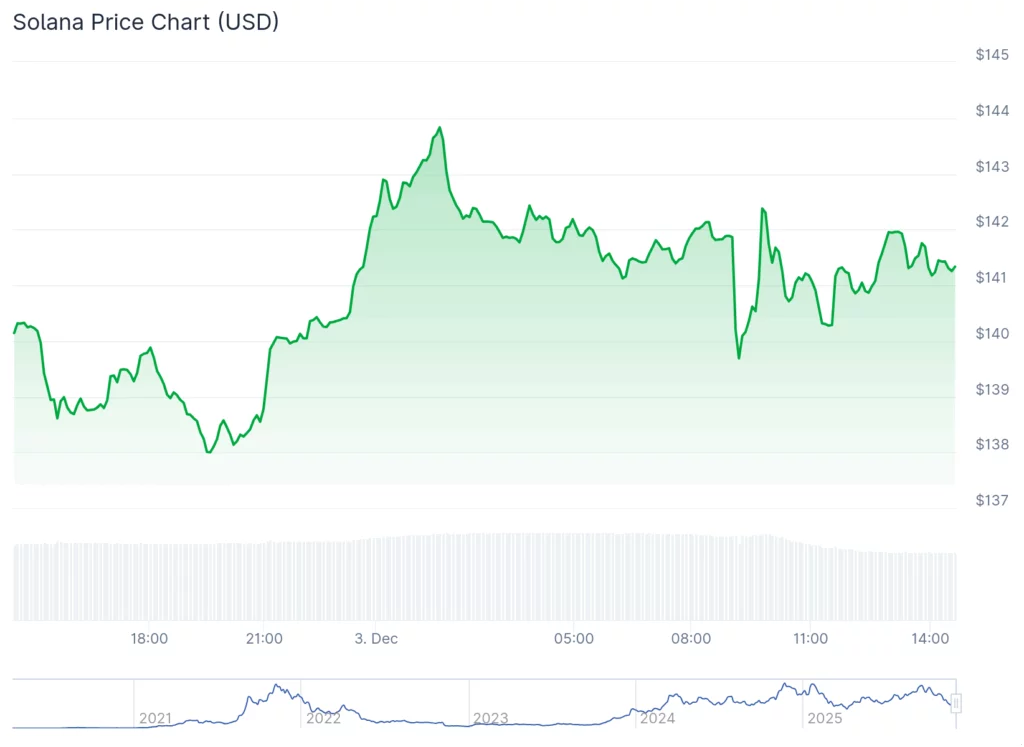Viewport: 1024px width, 747px height.
Task: Click the 08:00 time axis label
Action: tap(691, 638)
